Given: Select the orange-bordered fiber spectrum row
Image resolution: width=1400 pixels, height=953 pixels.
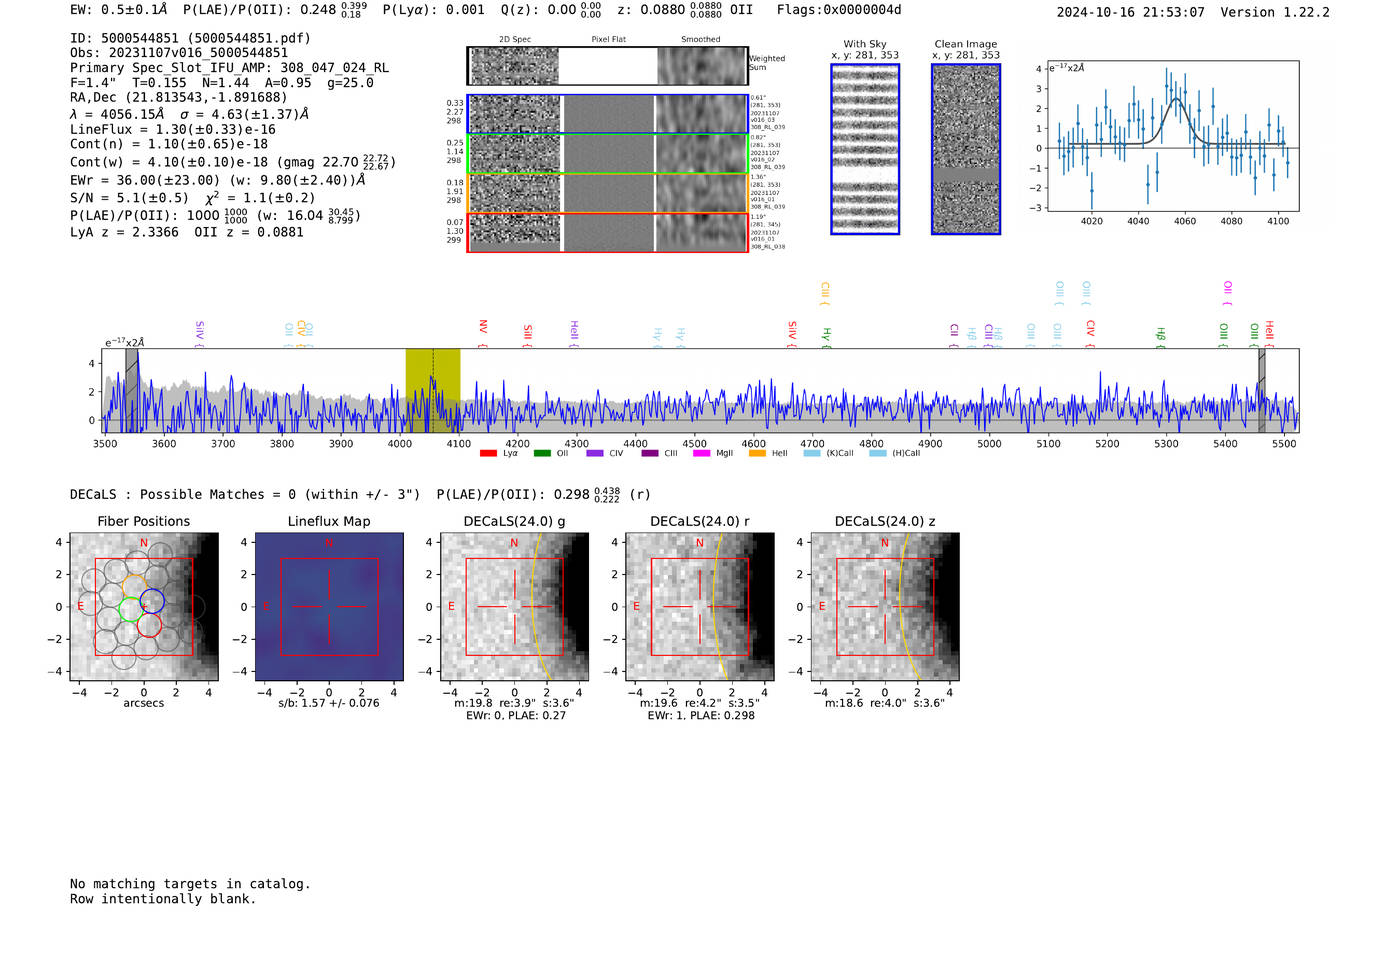Looking at the screenshot, I should pos(608,193).
